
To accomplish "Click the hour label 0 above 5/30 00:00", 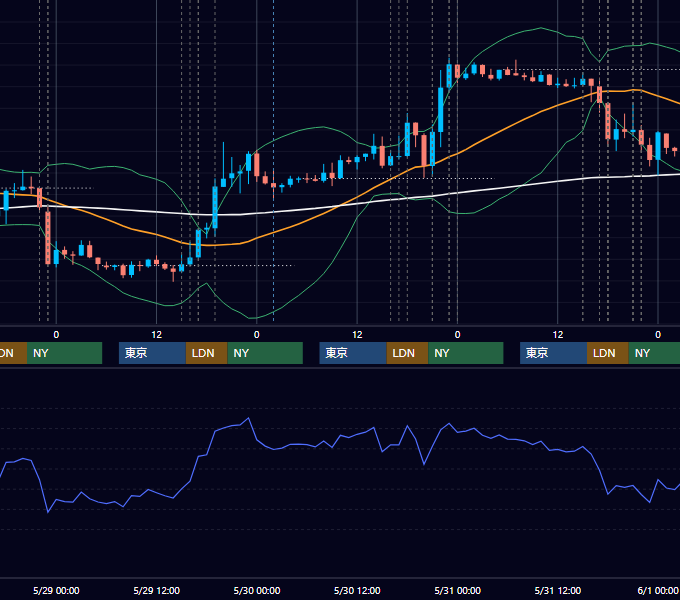I will pos(257,335).
